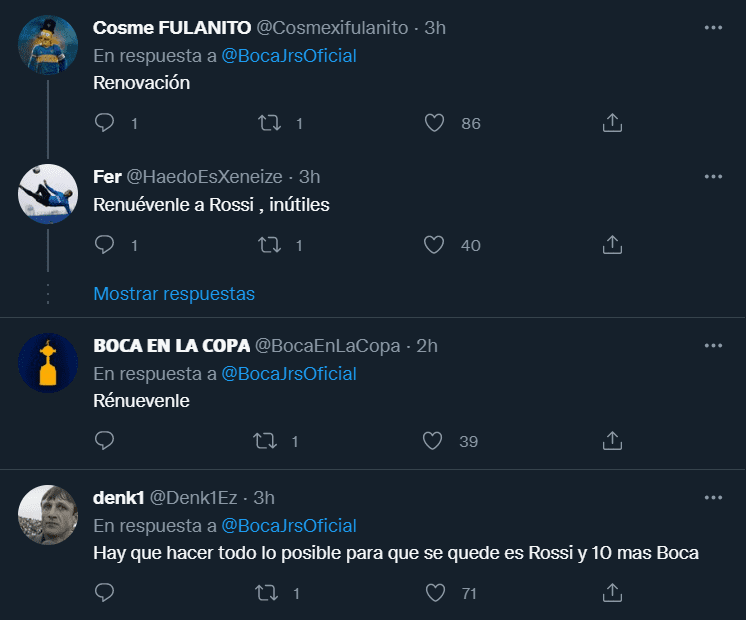
Task: Share Cosme FULANITO's tweet
Action: [613, 123]
